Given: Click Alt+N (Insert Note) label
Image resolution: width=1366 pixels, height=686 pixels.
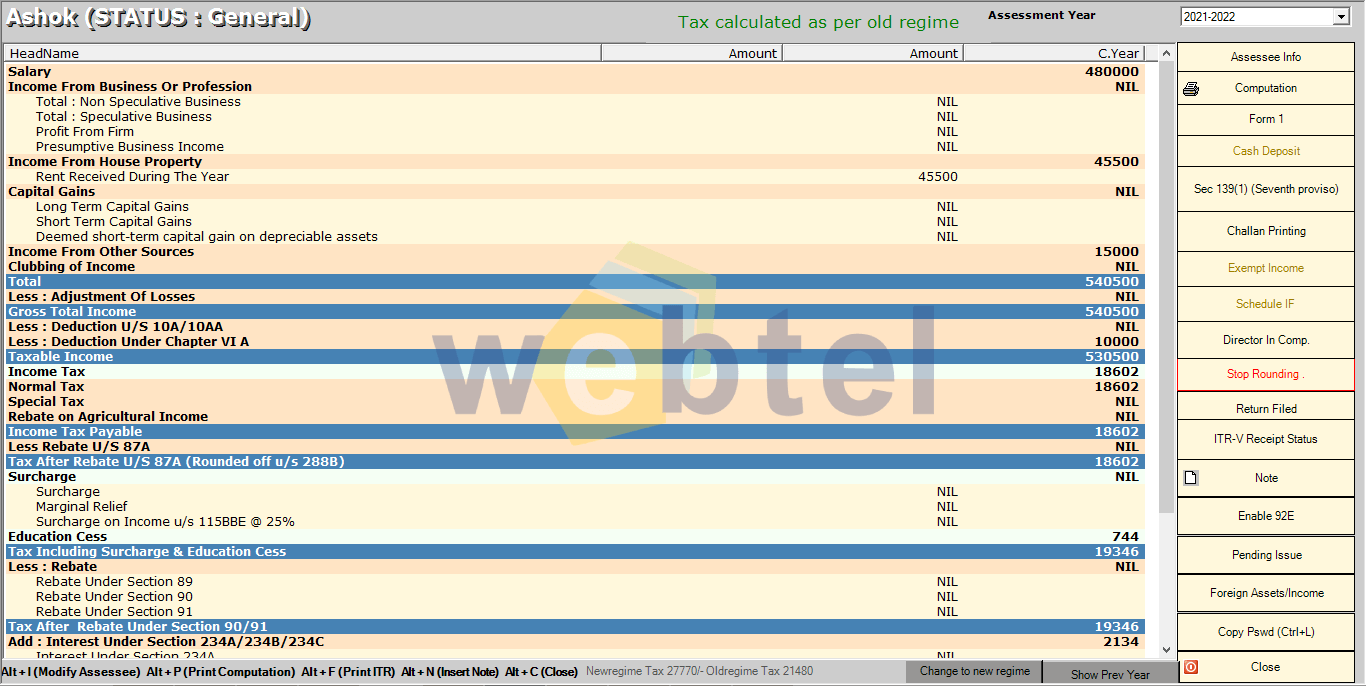Looking at the screenshot, I should [450, 672].
